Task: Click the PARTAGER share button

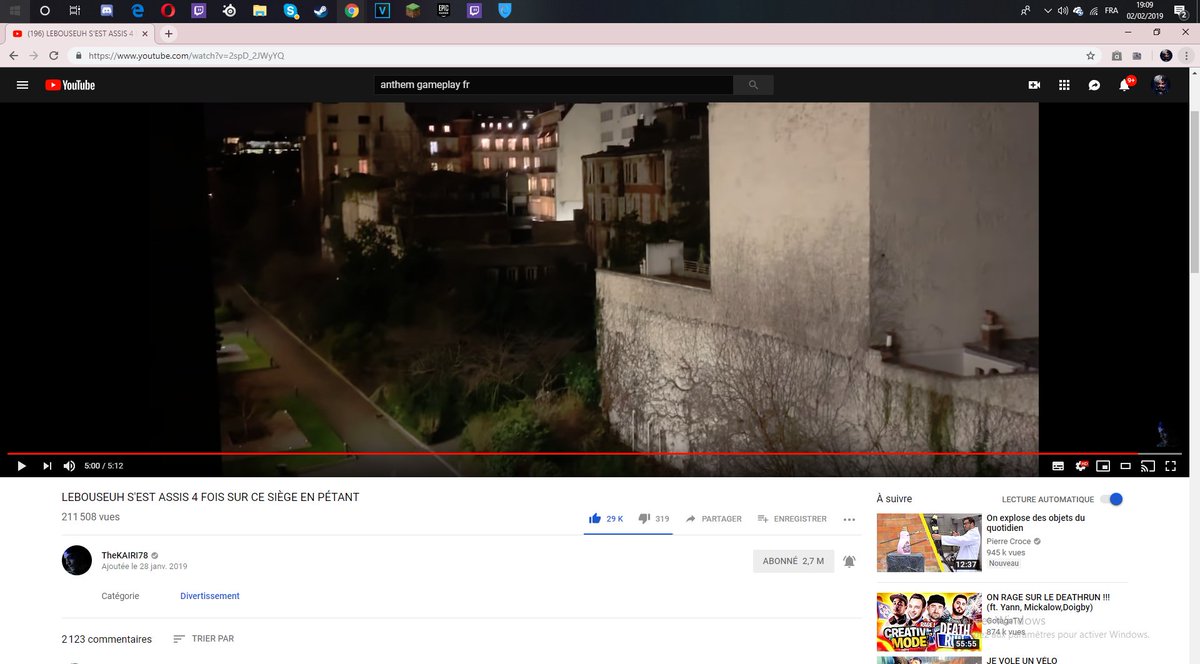Action: pyautogui.click(x=714, y=519)
